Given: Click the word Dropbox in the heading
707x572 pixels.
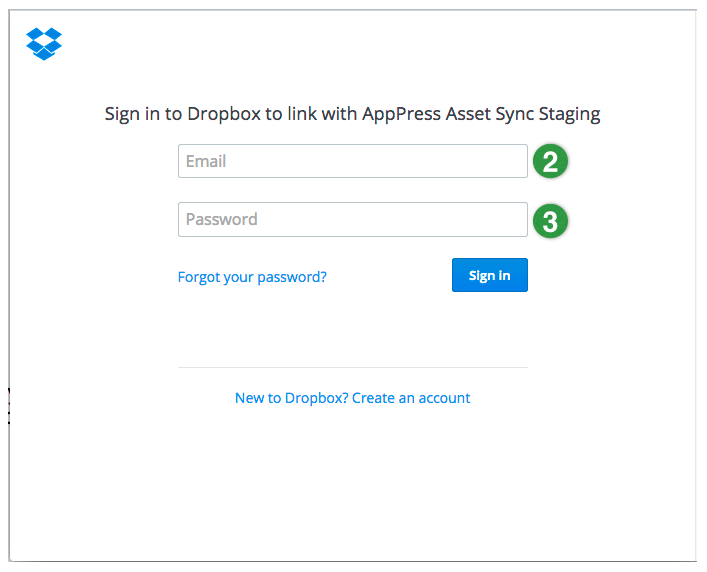Looking at the screenshot, I should point(224,114).
